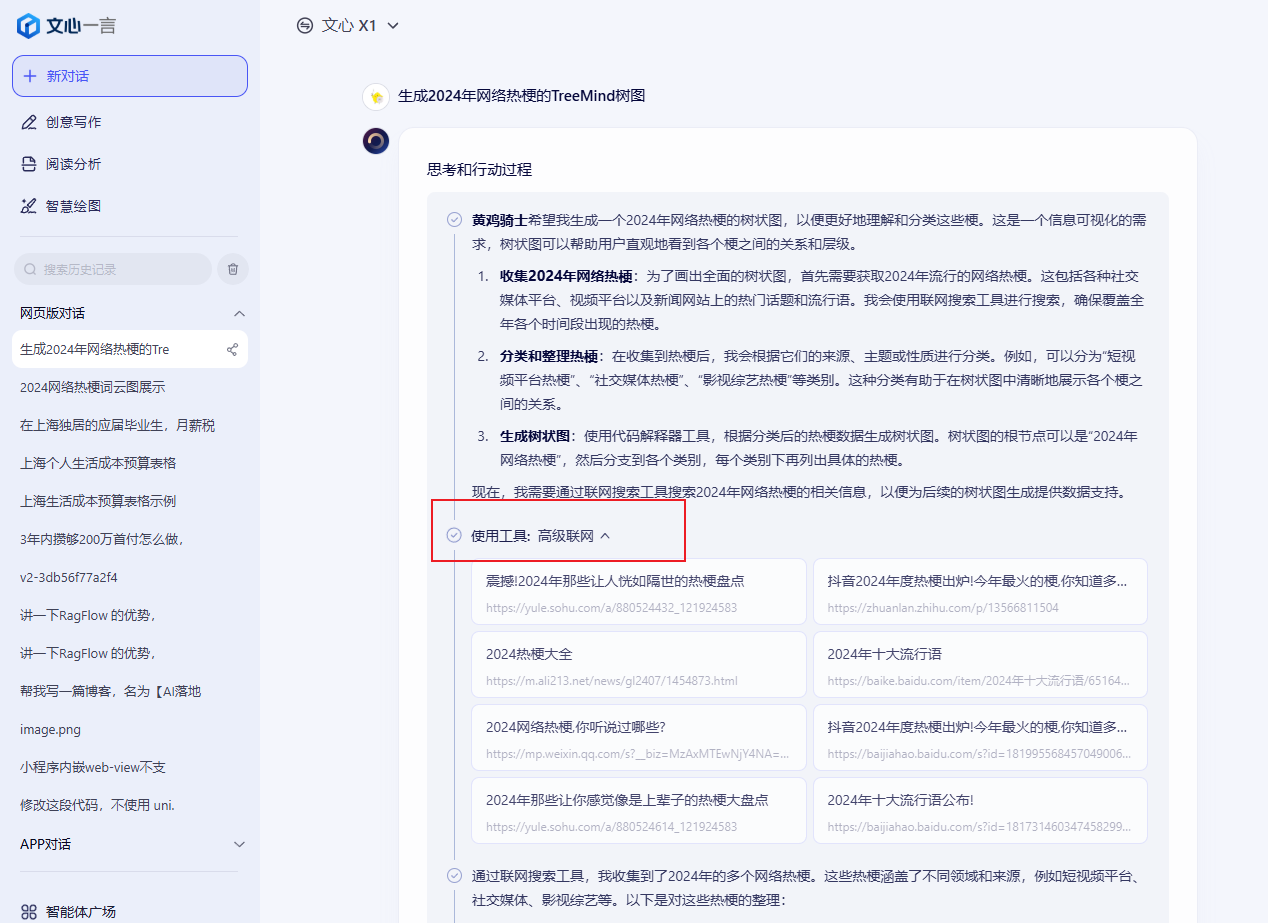Start a new chat with 新对话
The height and width of the screenshot is (923, 1268).
[130, 76]
